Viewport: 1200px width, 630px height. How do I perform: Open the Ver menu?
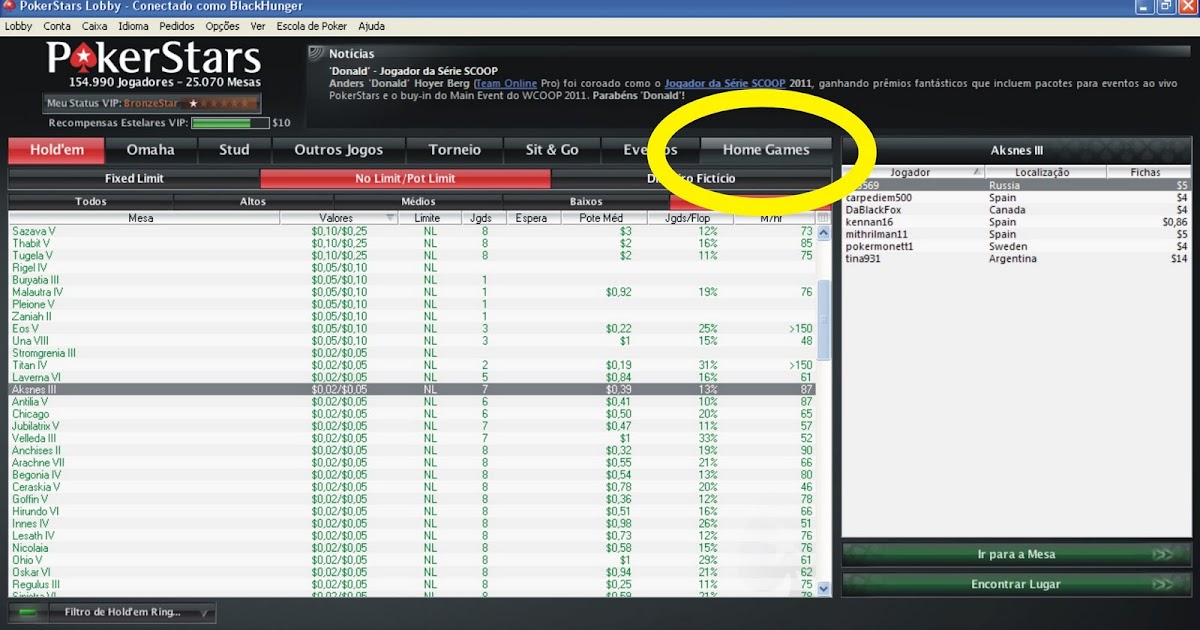click(x=258, y=26)
